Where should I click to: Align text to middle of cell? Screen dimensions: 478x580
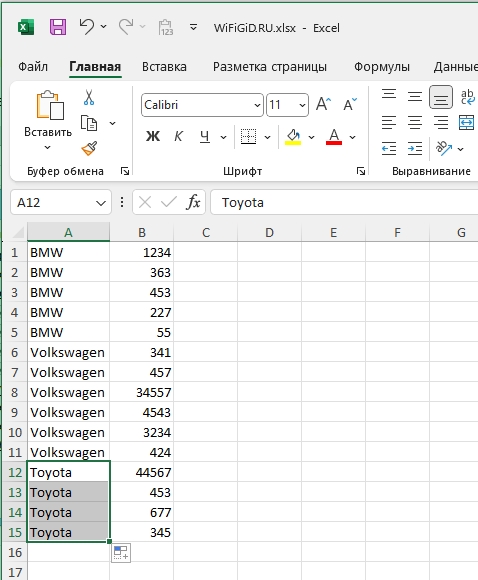(x=415, y=97)
